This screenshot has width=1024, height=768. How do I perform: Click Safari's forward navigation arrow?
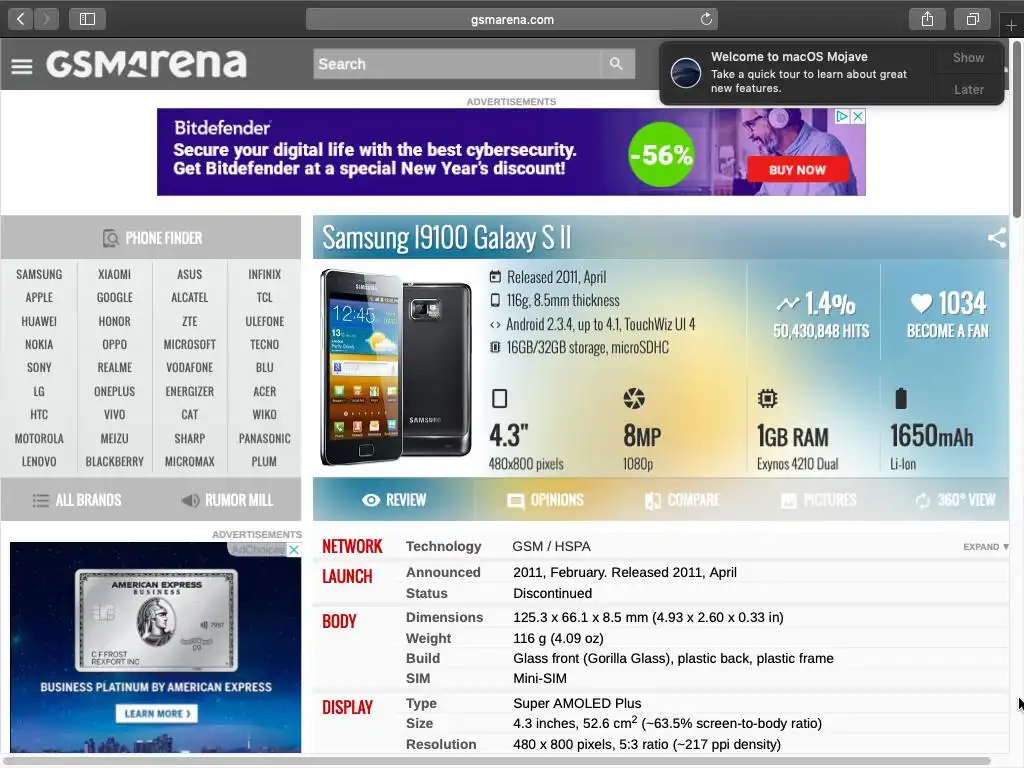pos(46,19)
